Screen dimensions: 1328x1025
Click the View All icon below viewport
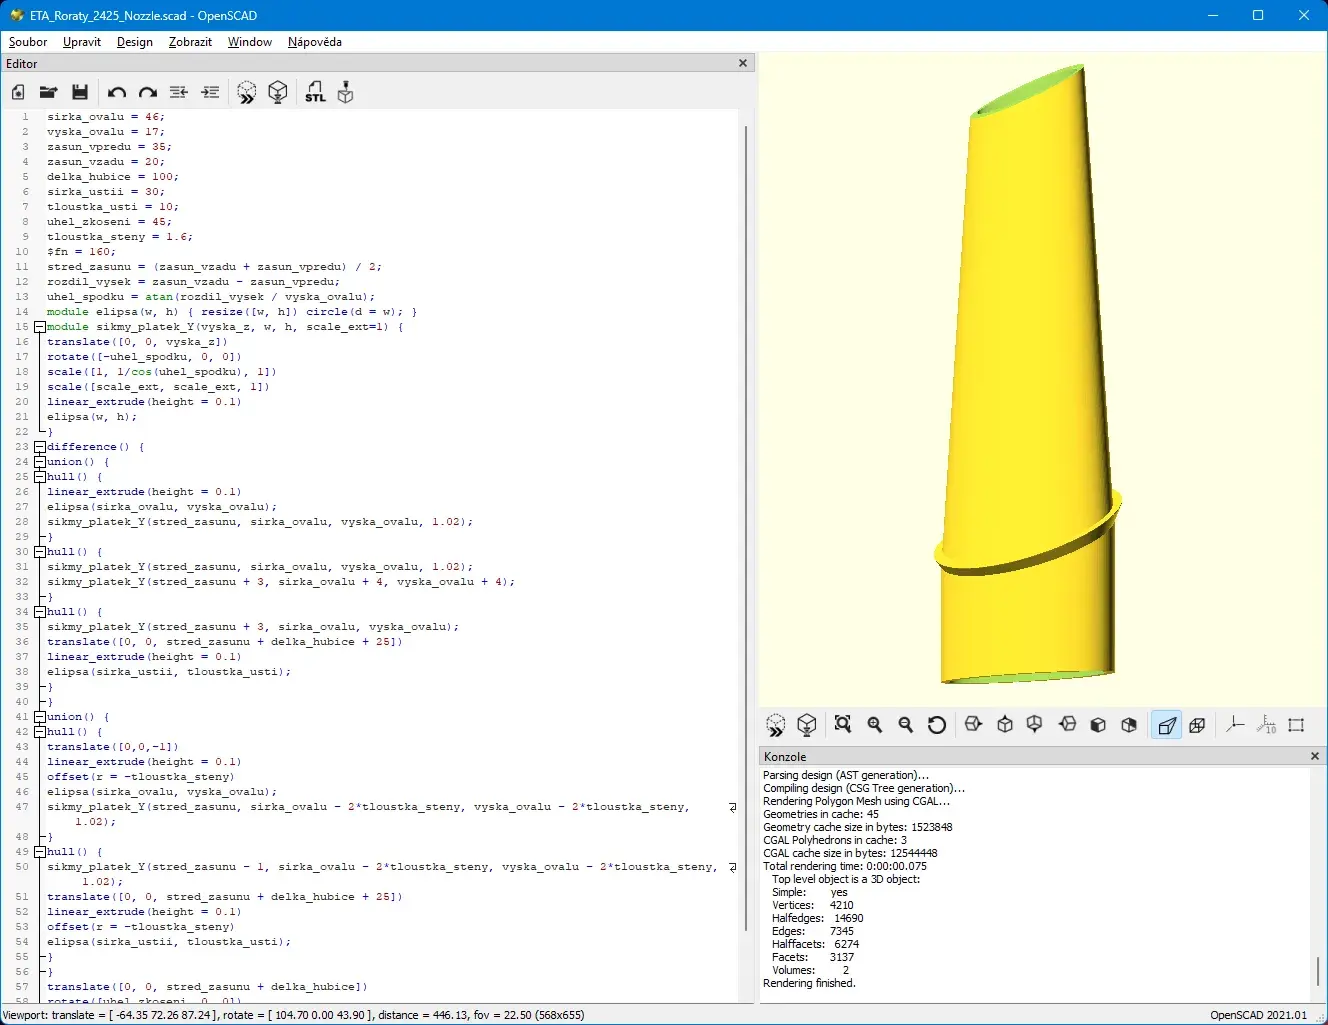843,725
